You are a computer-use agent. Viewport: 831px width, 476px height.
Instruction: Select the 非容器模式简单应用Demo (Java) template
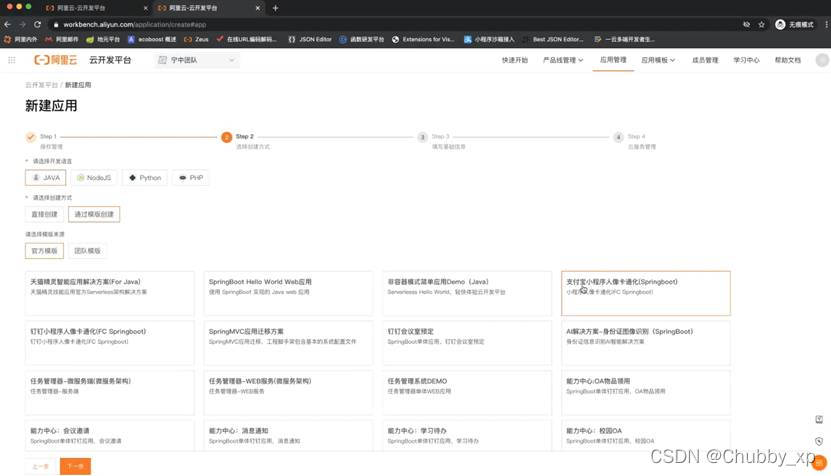click(x=467, y=293)
